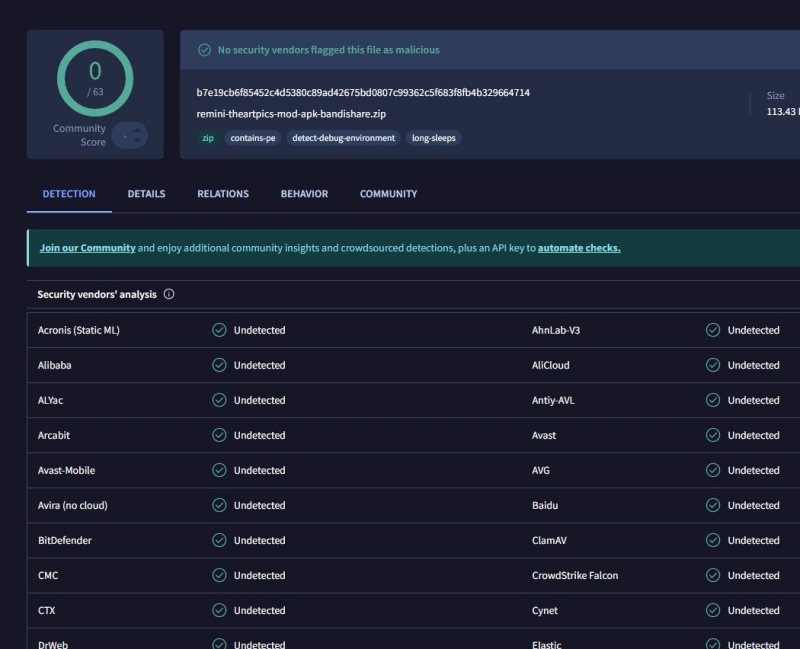Click the Undetected check icon for Avast-Mobile
The width and height of the screenshot is (800, 649).
219,470
